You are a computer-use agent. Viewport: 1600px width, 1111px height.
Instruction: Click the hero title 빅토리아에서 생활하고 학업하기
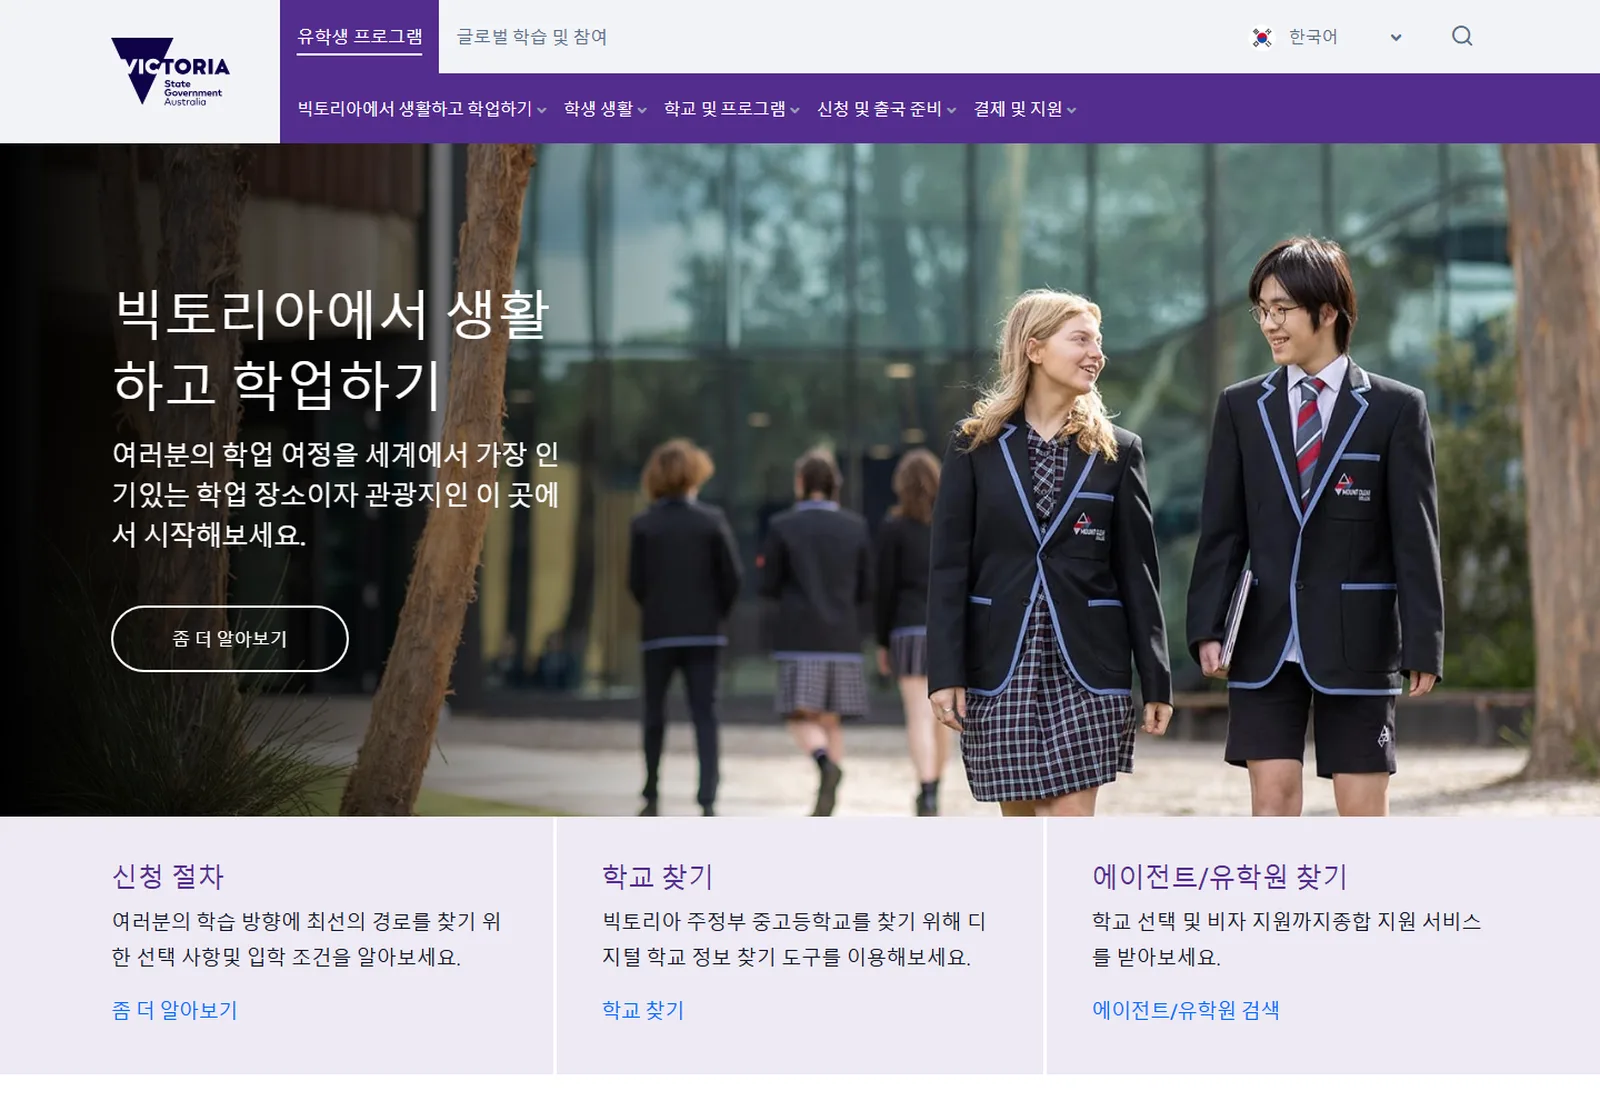pos(332,349)
